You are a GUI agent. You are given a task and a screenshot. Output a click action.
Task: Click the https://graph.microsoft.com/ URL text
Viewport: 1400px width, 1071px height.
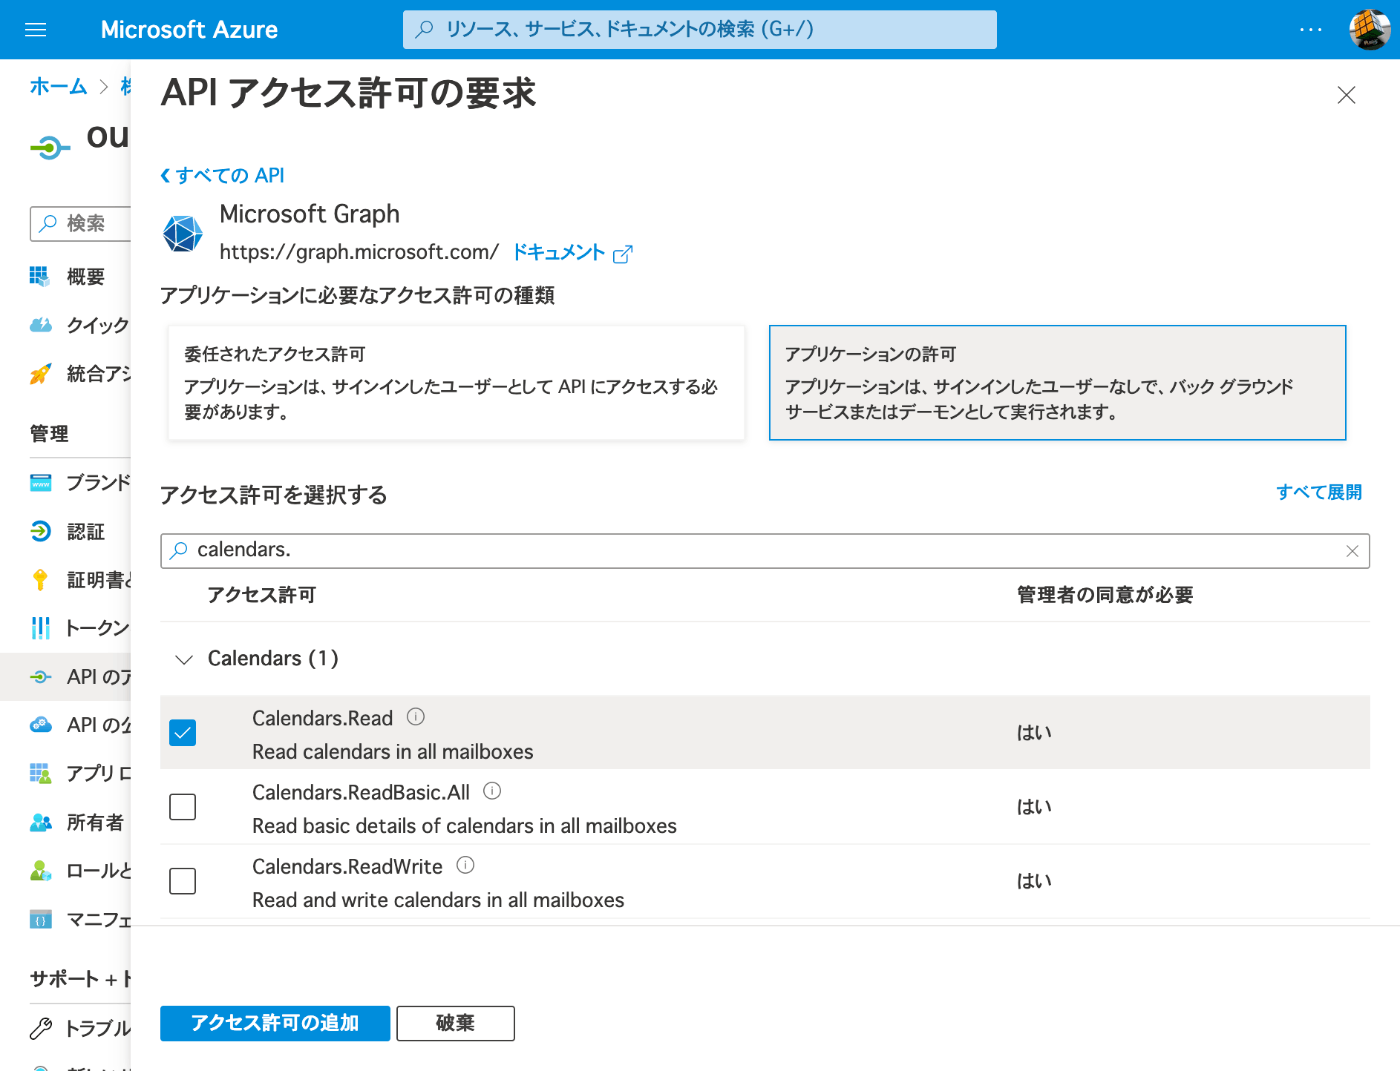(x=359, y=252)
